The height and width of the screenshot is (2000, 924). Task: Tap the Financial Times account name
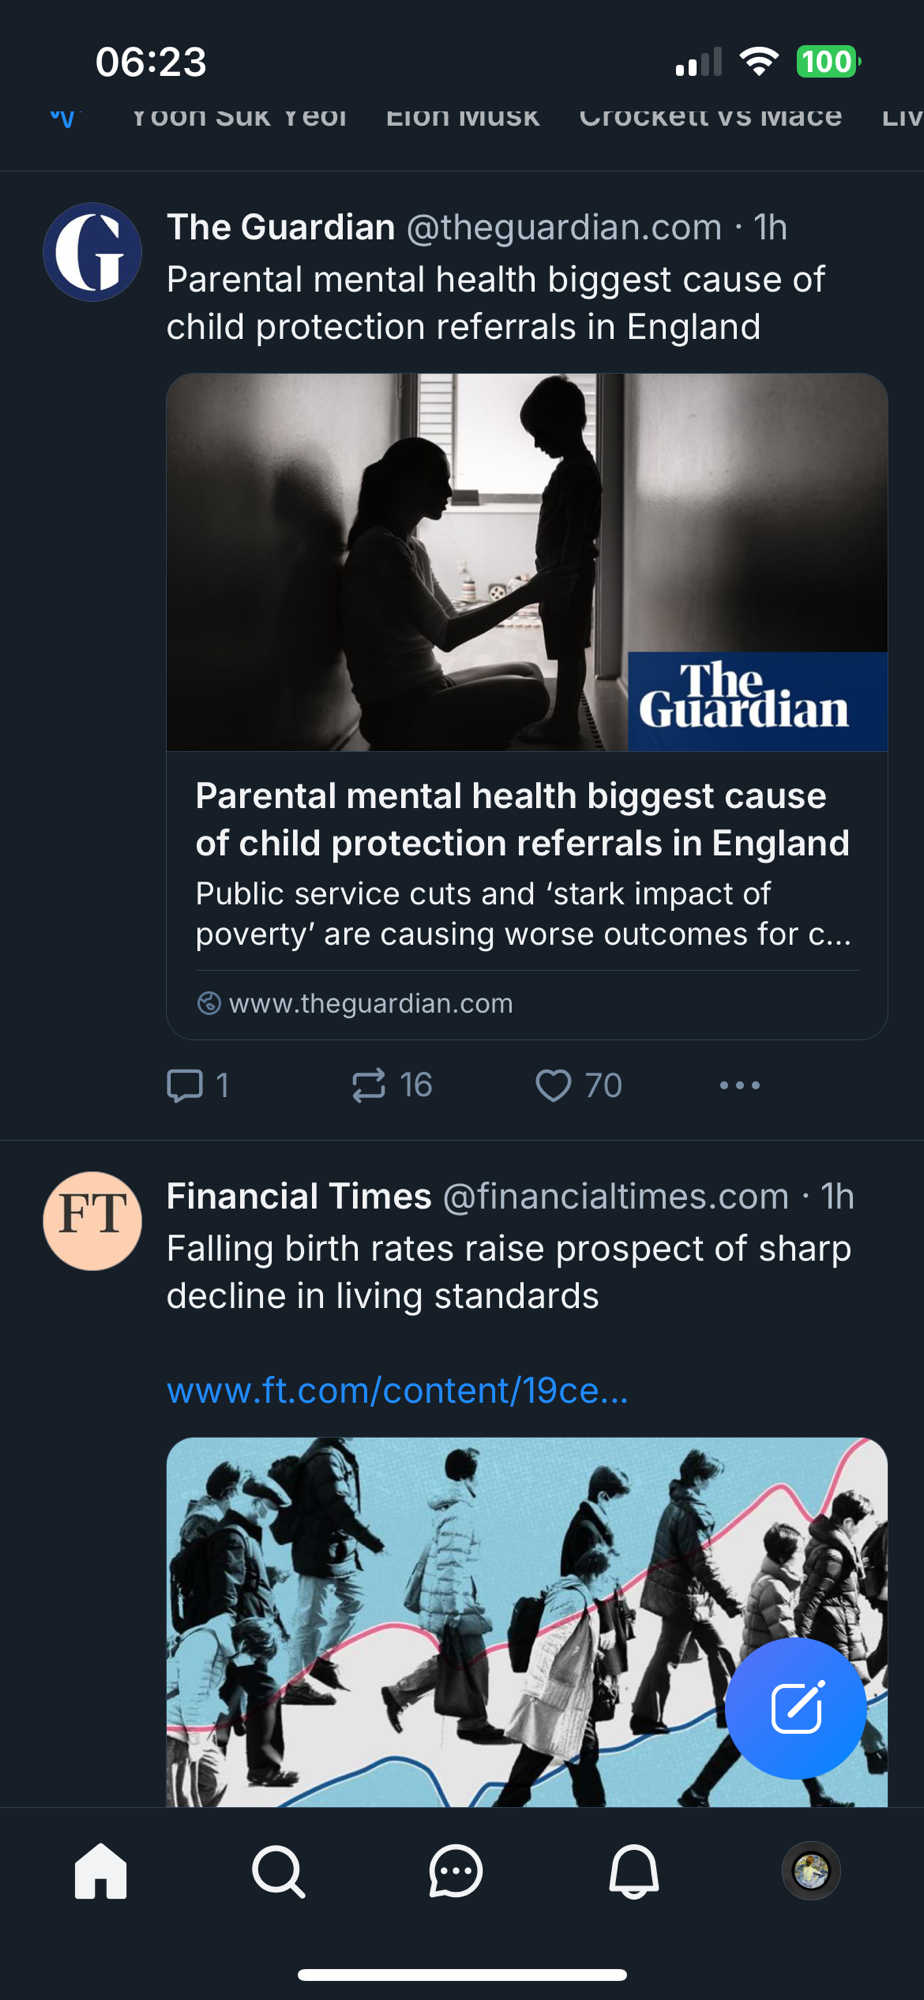(299, 1197)
